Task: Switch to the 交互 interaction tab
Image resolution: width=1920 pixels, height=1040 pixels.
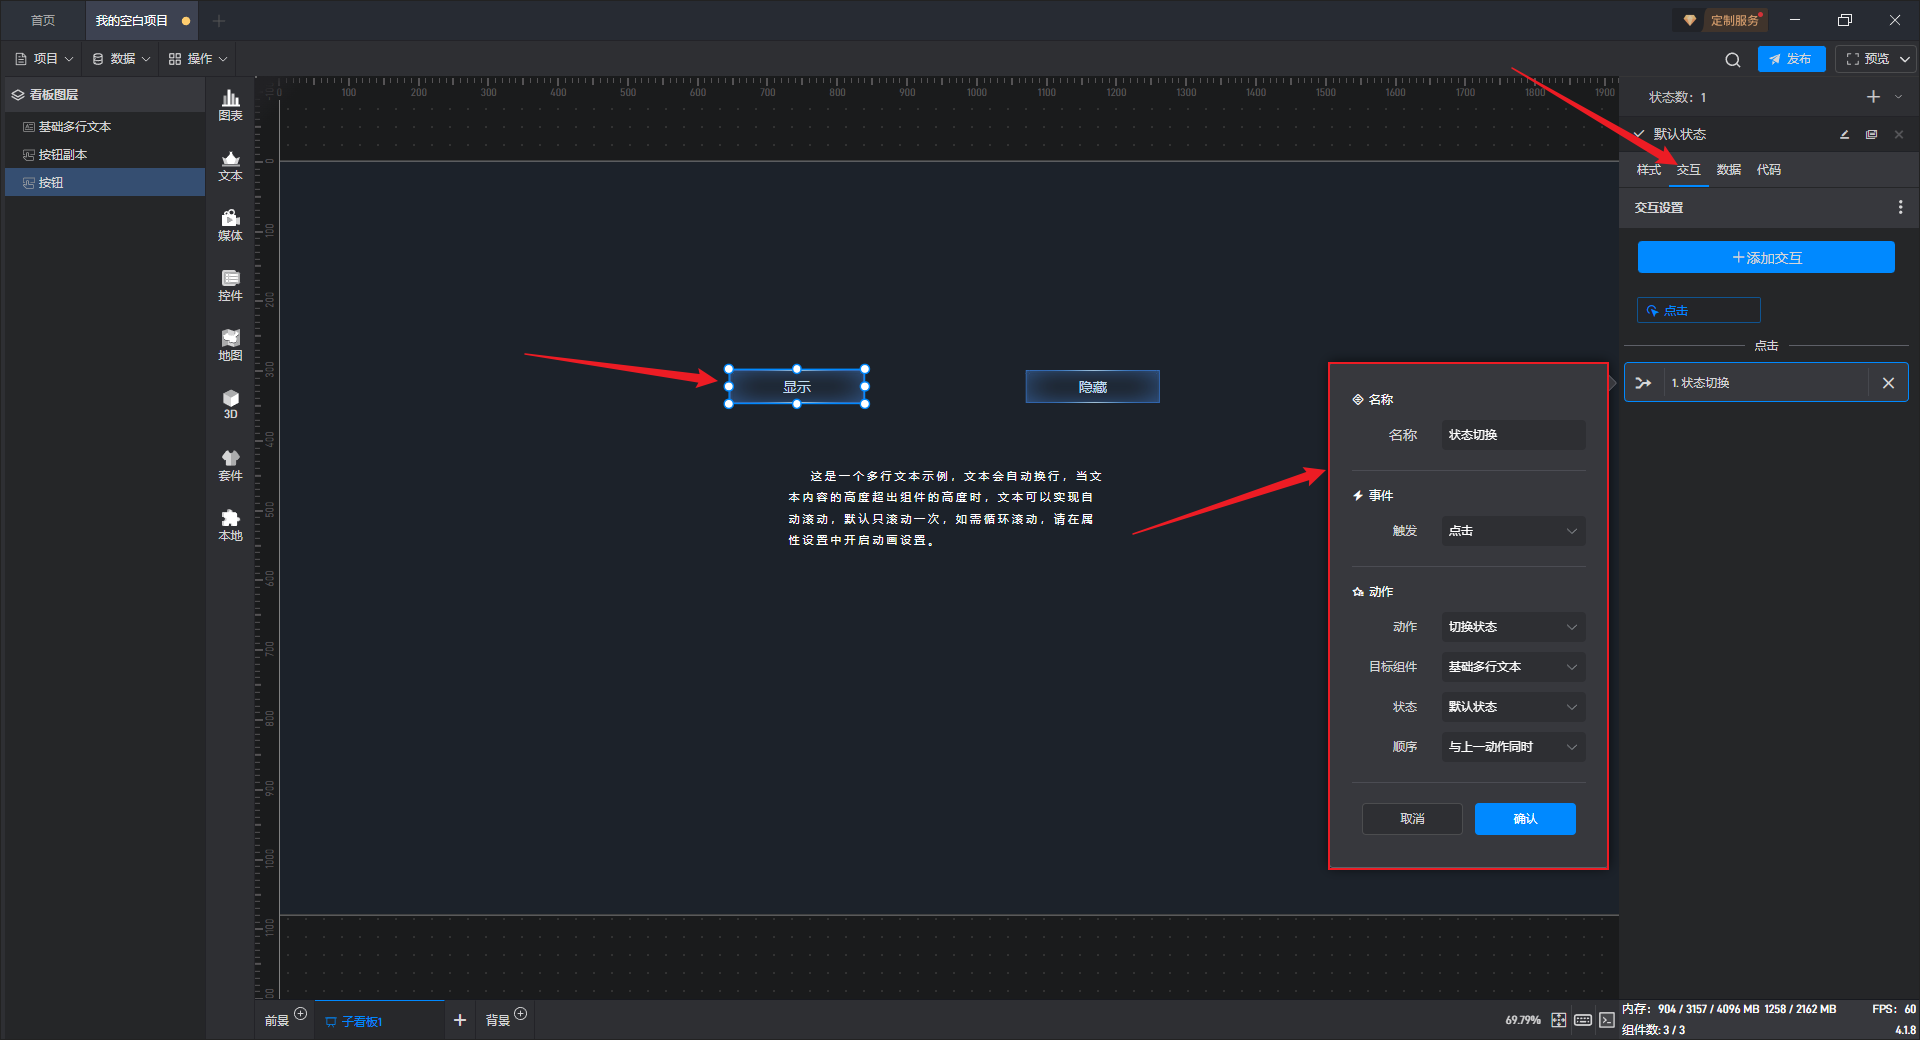Action: tap(1688, 170)
